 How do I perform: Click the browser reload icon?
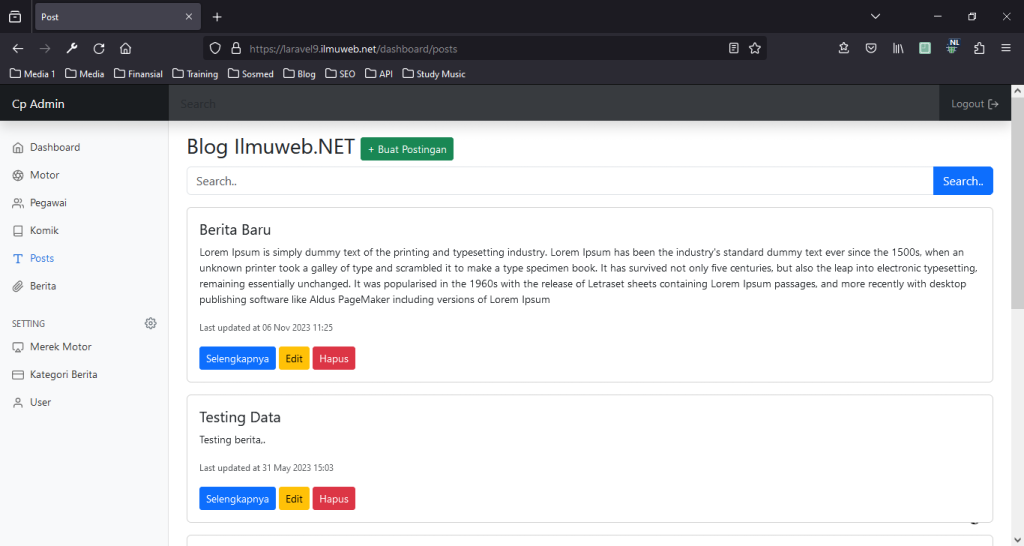99,48
